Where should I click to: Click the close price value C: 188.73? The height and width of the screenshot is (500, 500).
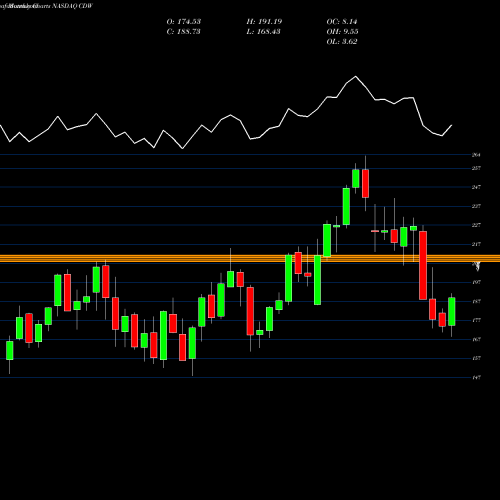tap(184, 32)
